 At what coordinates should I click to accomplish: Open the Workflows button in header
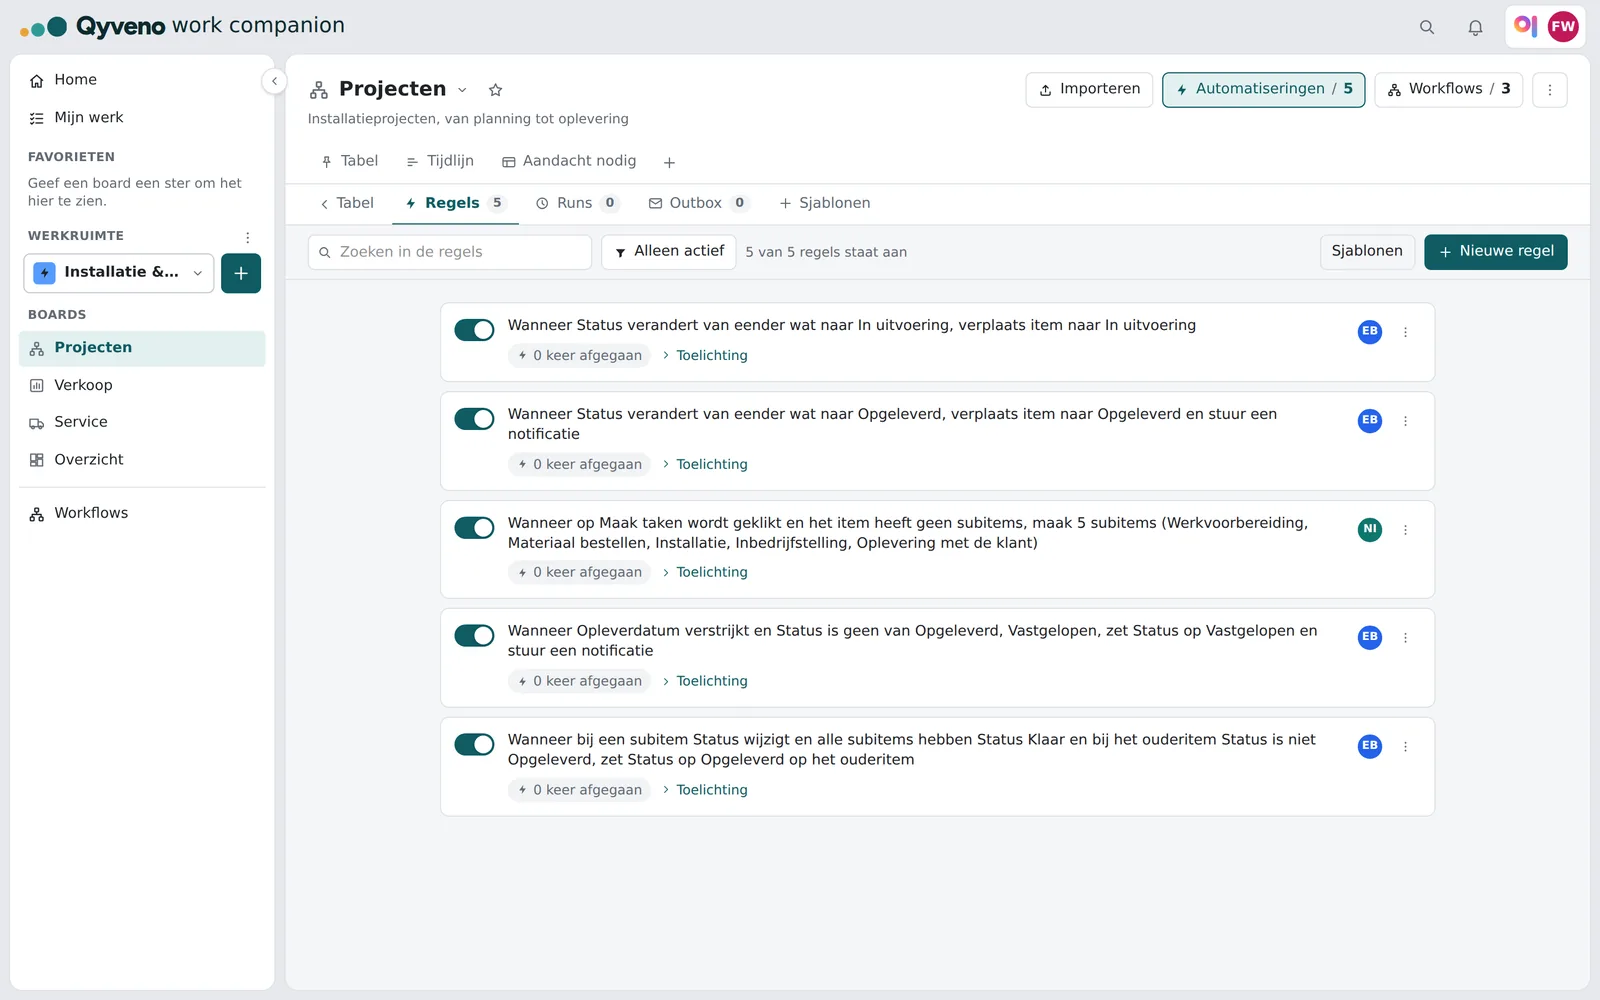tap(1448, 90)
